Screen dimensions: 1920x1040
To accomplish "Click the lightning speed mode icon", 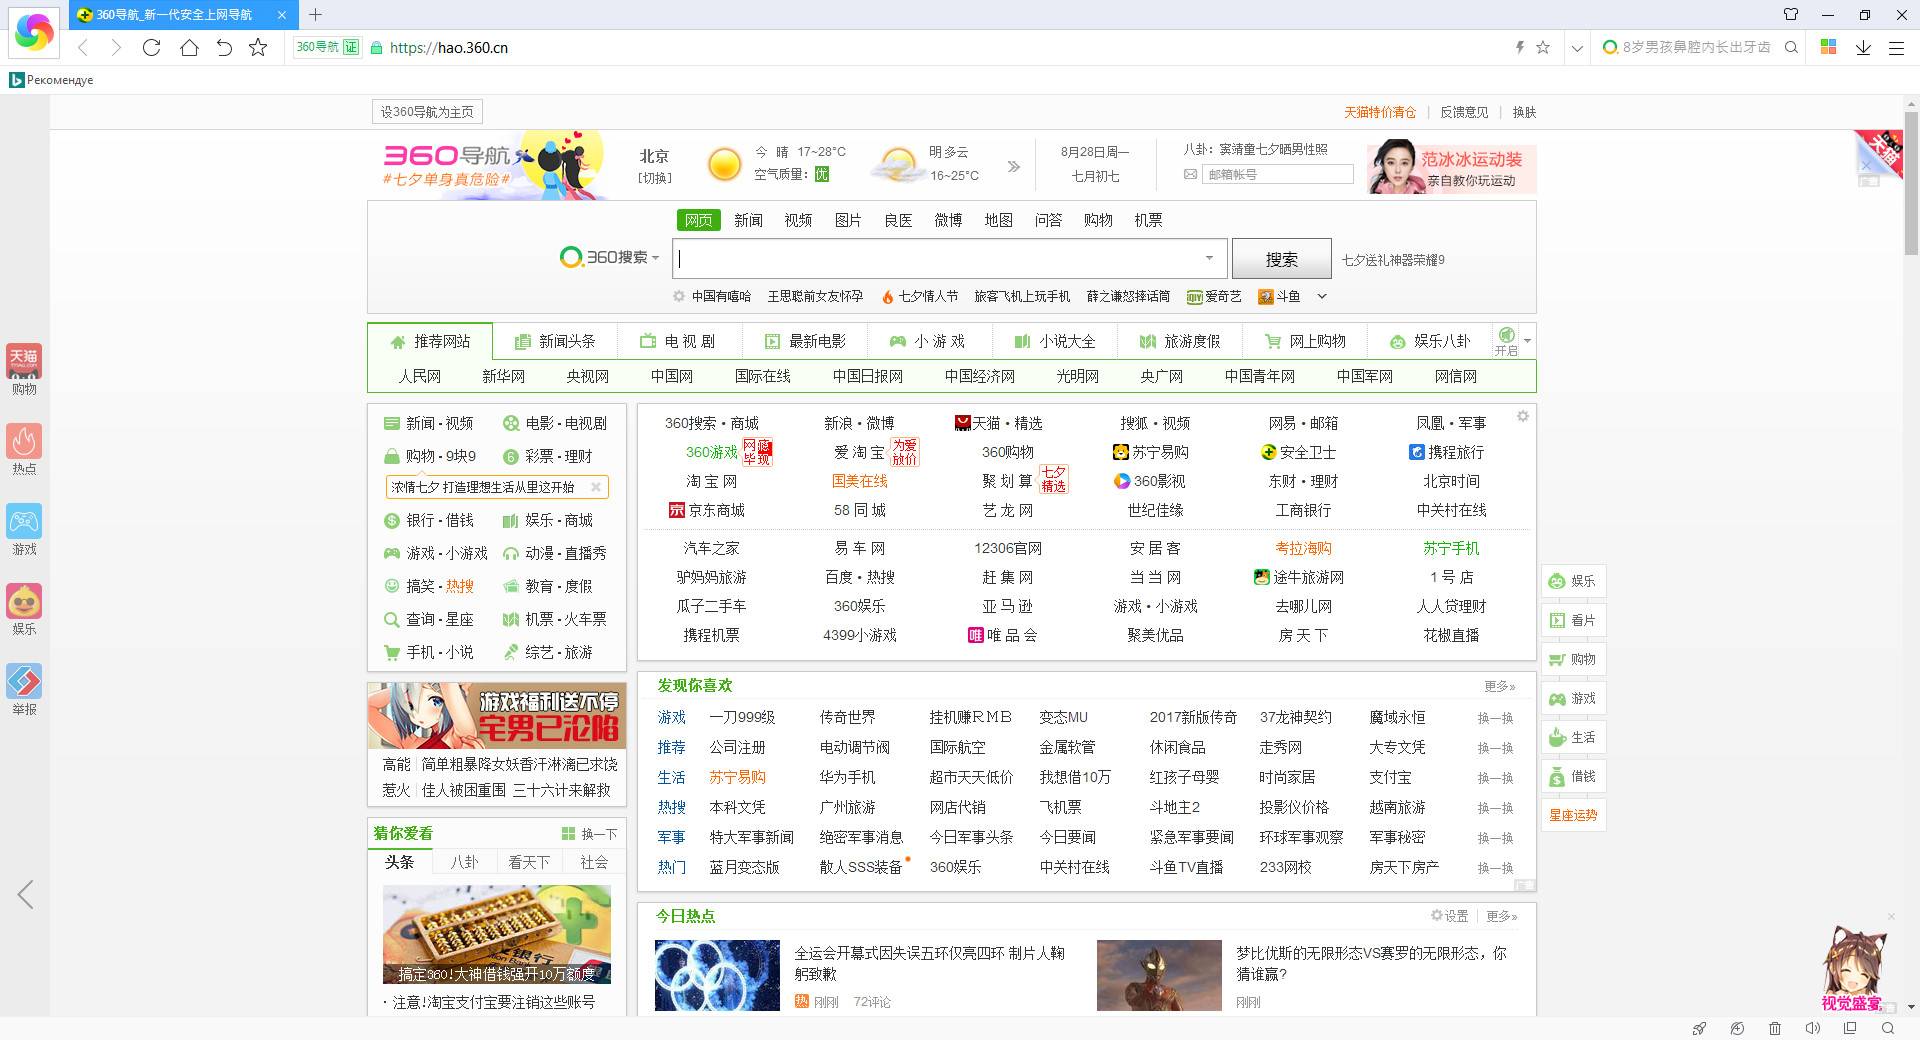I will point(1520,47).
